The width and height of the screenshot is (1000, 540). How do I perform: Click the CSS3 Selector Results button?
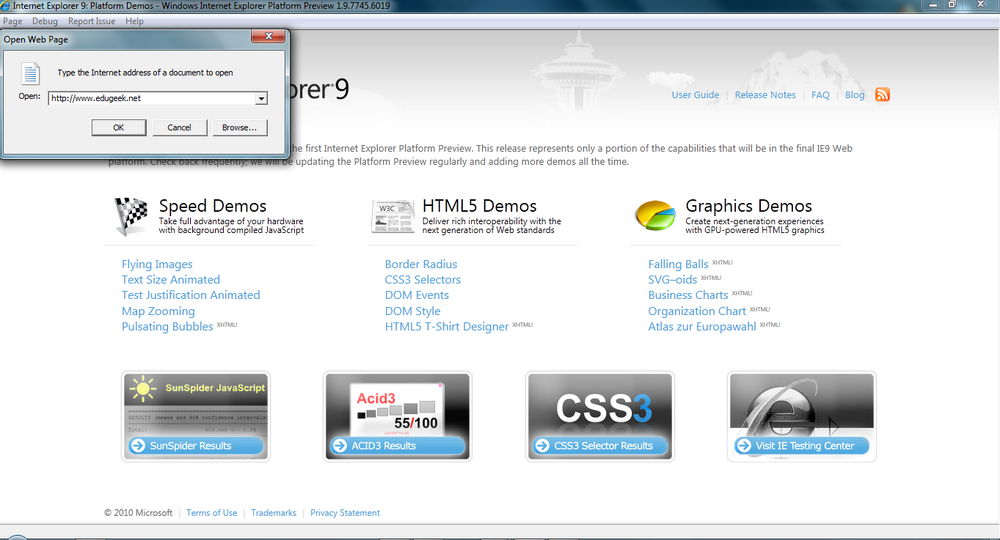[x=599, y=446]
